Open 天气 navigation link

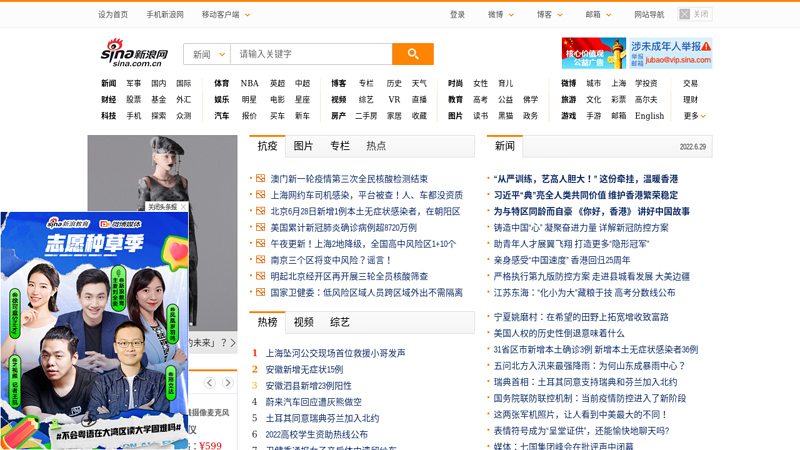coord(419,83)
